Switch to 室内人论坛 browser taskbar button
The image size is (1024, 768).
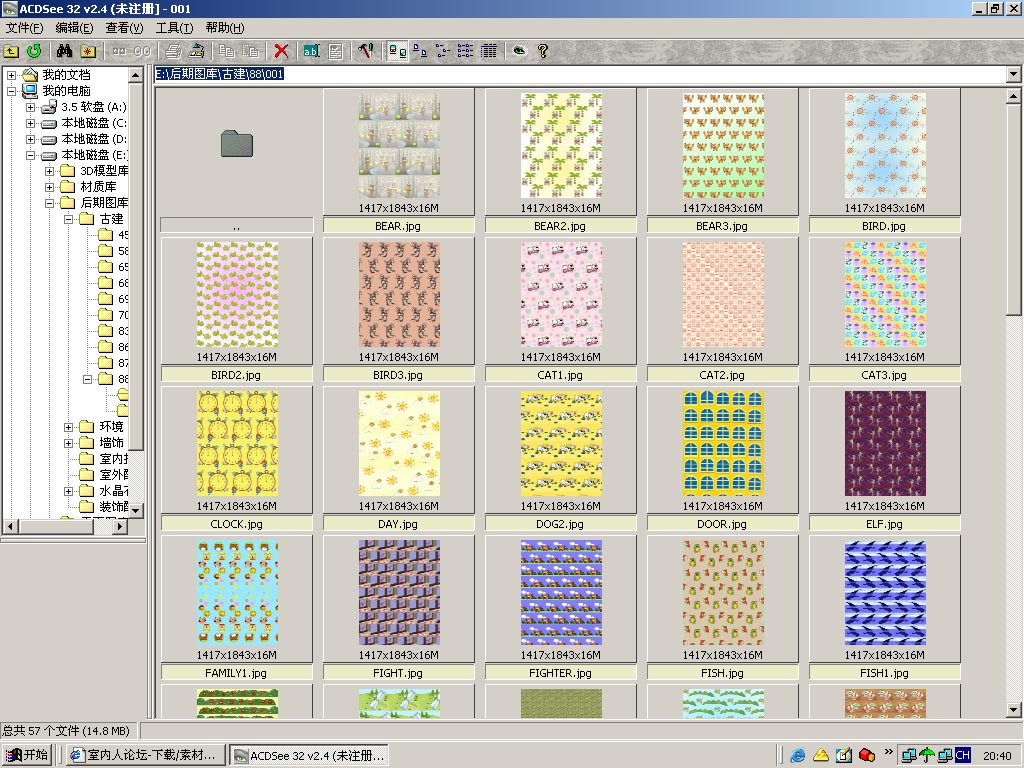tap(146, 755)
